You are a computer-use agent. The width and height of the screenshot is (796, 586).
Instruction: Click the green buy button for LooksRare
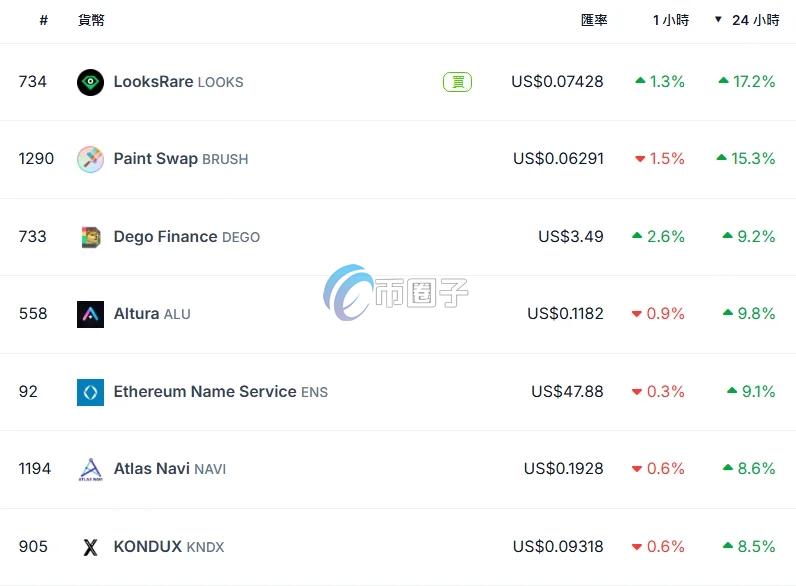pos(457,82)
